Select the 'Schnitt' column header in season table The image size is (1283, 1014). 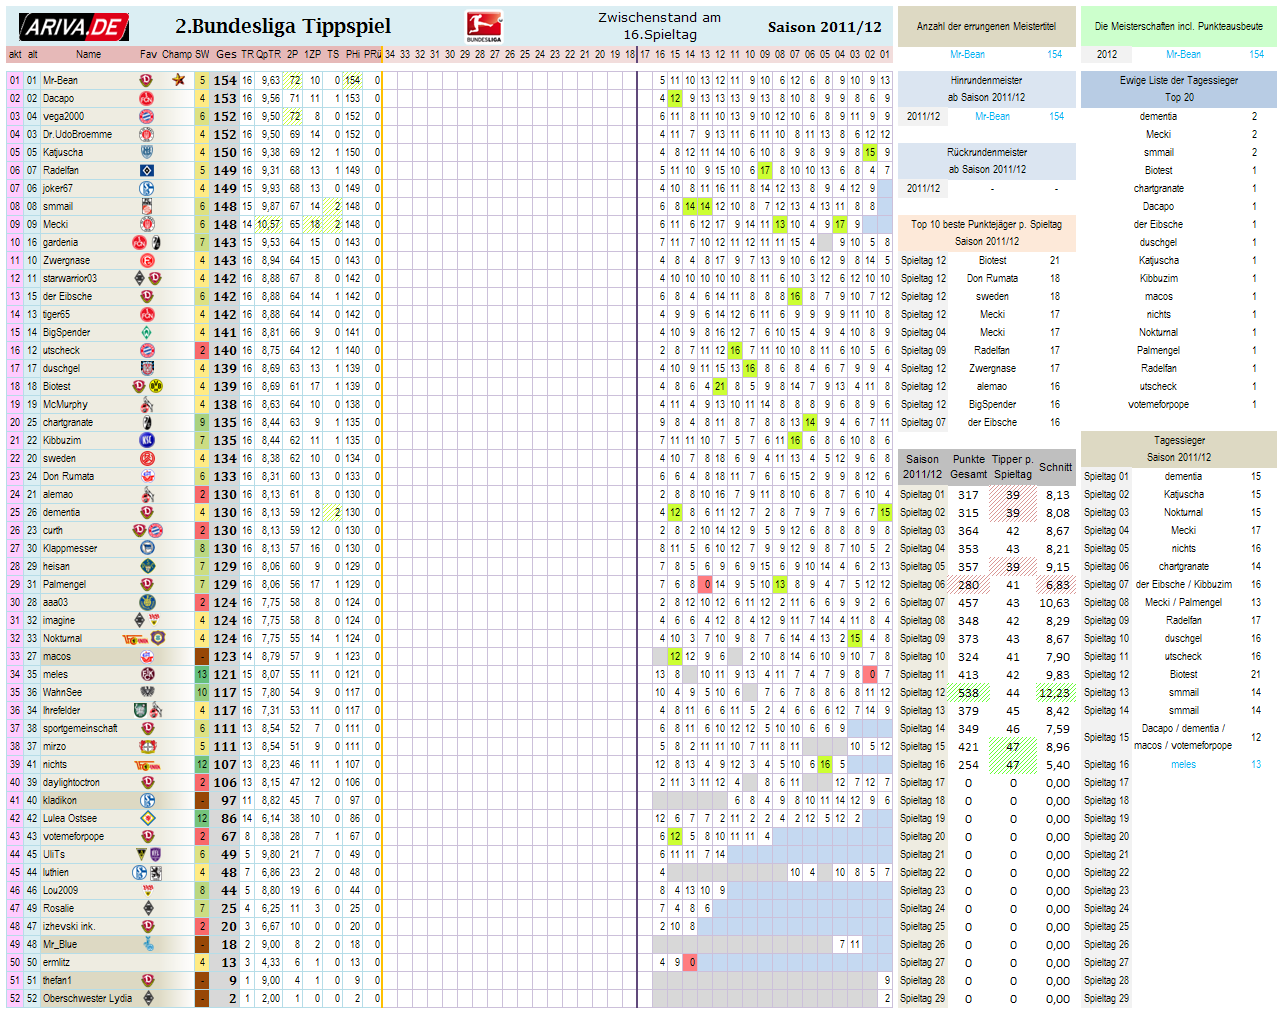[x=1055, y=467]
